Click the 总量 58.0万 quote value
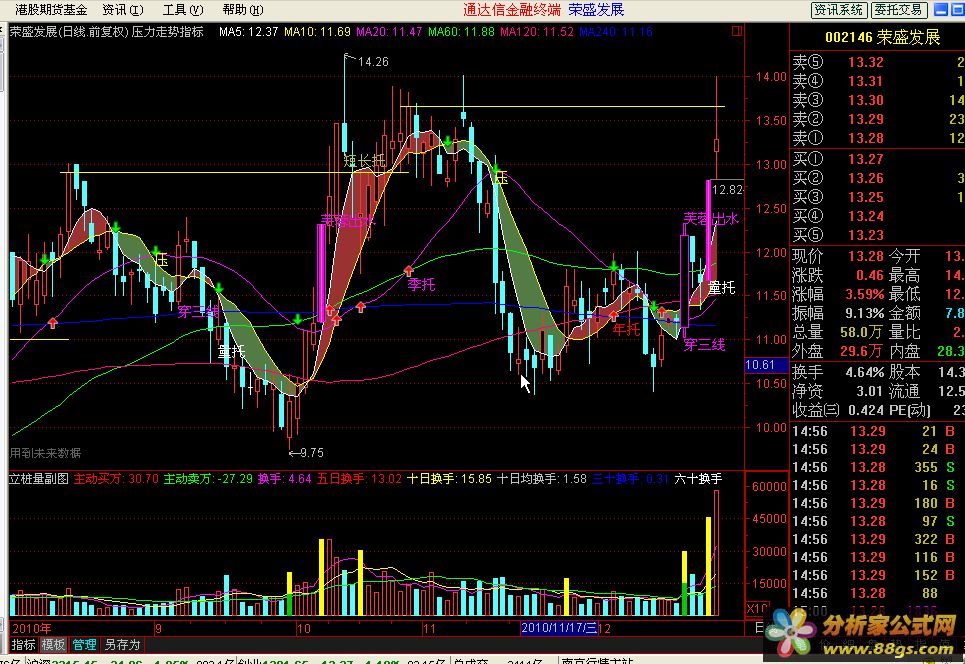The height and width of the screenshot is (664, 965). [863, 332]
